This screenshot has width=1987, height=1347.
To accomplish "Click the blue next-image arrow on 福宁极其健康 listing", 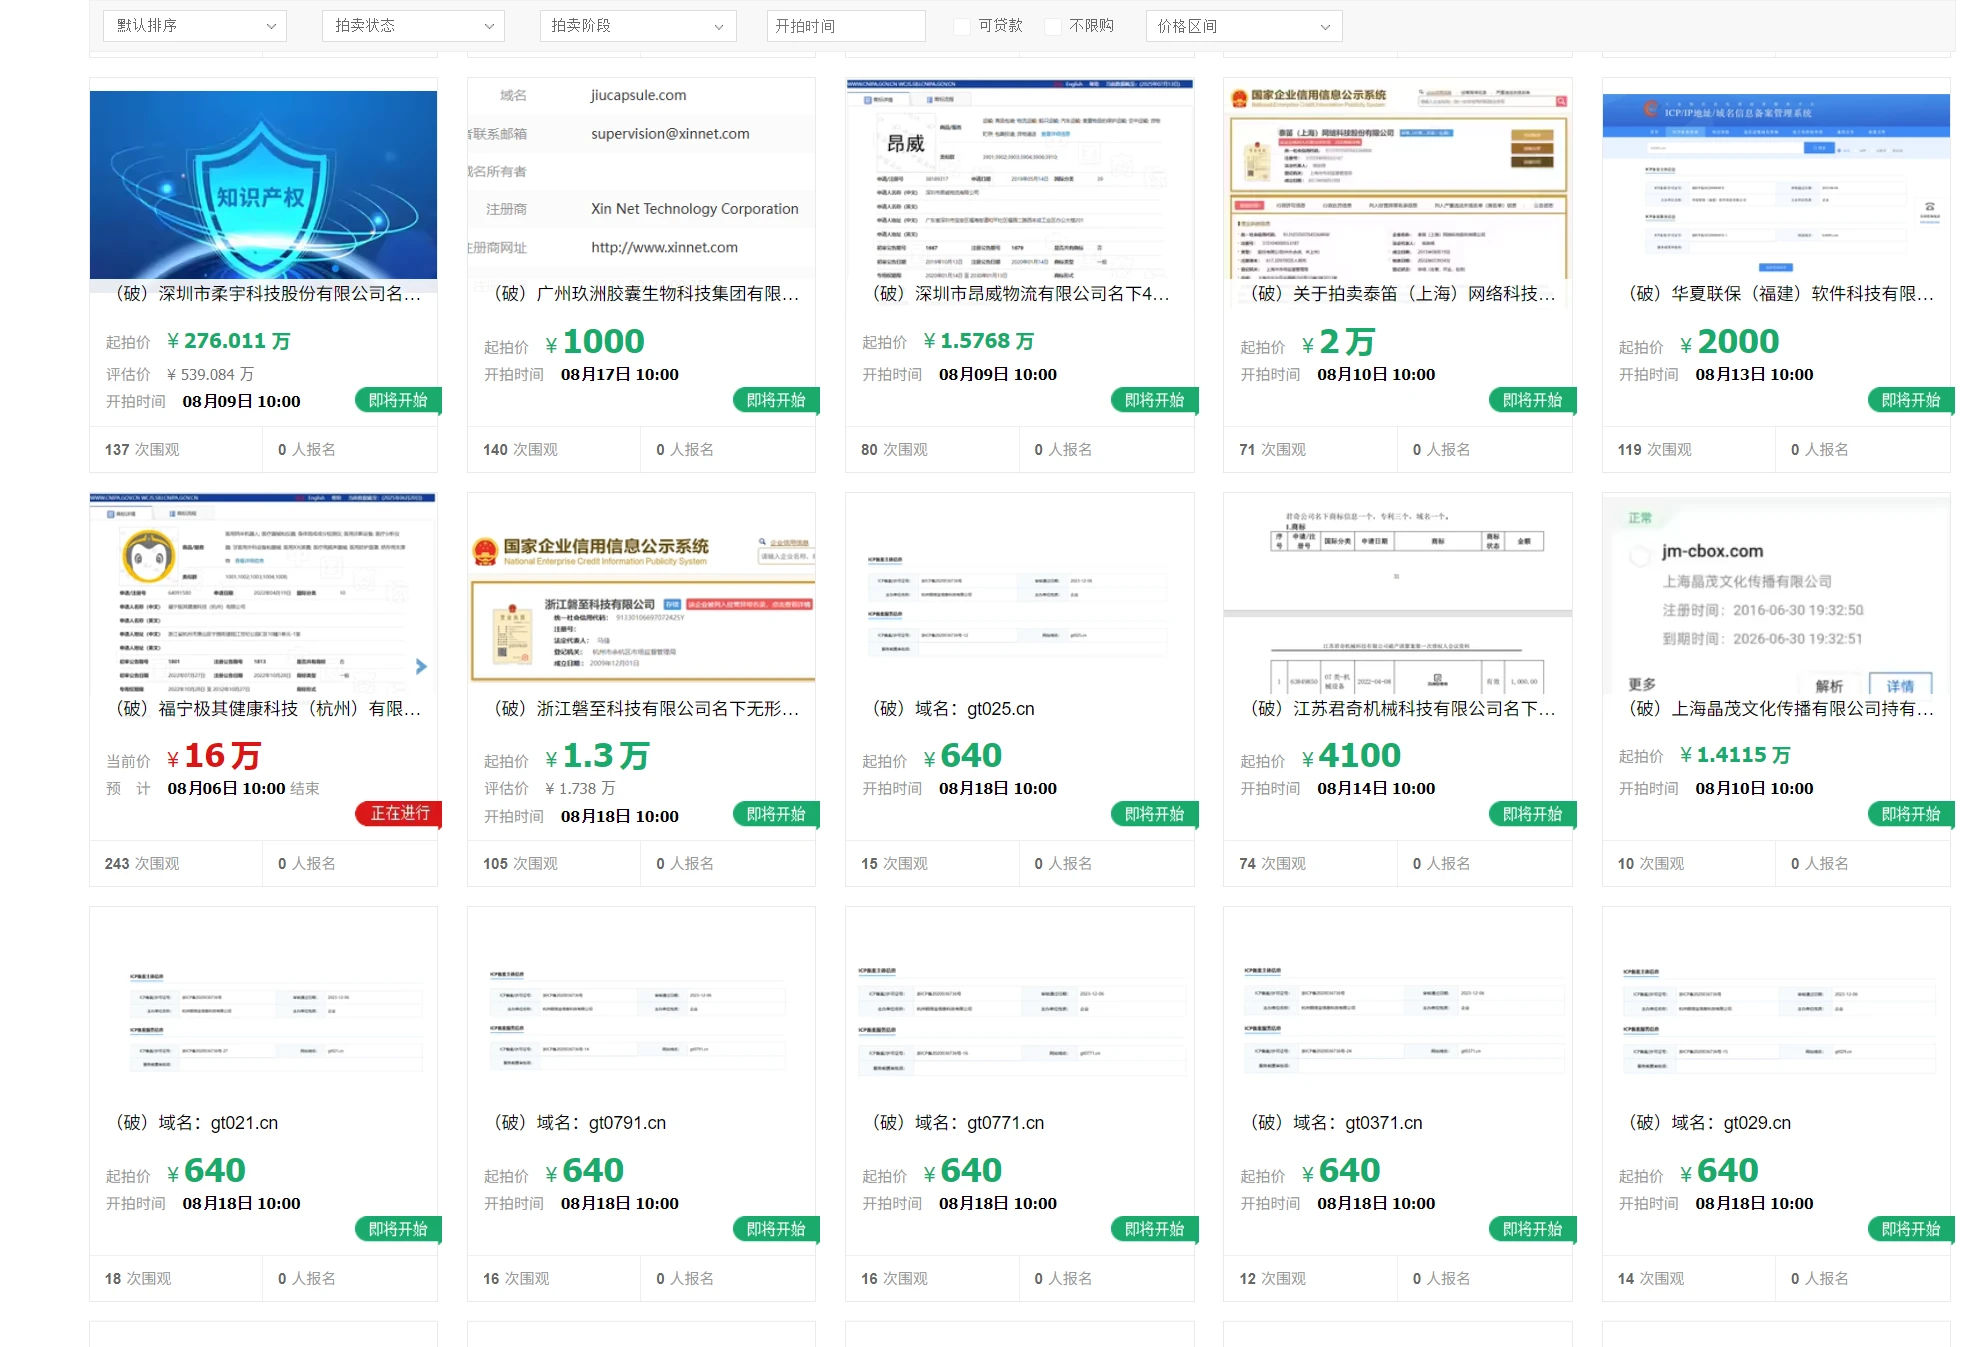I will (x=421, y=666).
